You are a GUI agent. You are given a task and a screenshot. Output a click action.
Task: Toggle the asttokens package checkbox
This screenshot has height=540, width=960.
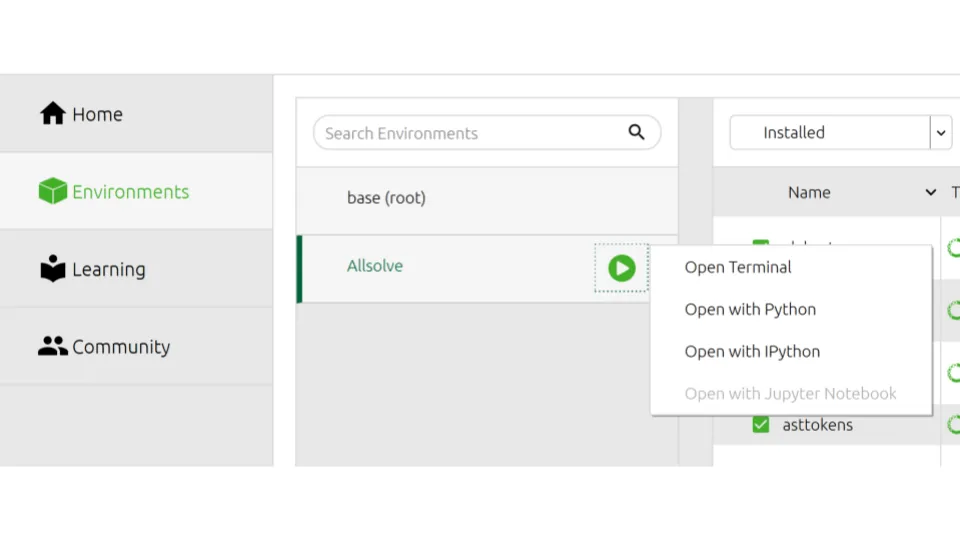pyautogui.click(x=761, y=424)
